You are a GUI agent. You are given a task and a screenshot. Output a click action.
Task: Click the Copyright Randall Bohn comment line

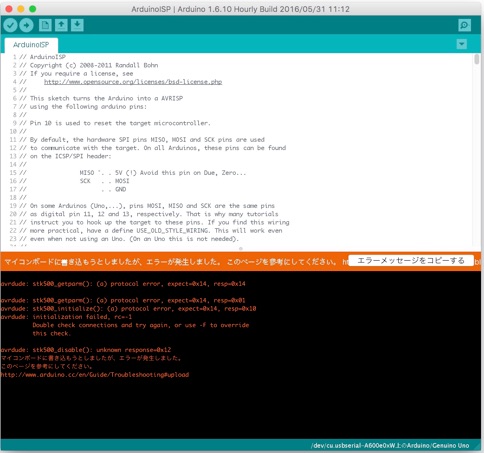[89, 65]
